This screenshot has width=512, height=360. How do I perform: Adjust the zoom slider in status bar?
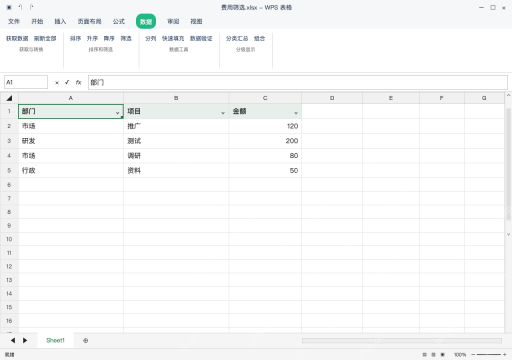(x=489, y=355)
